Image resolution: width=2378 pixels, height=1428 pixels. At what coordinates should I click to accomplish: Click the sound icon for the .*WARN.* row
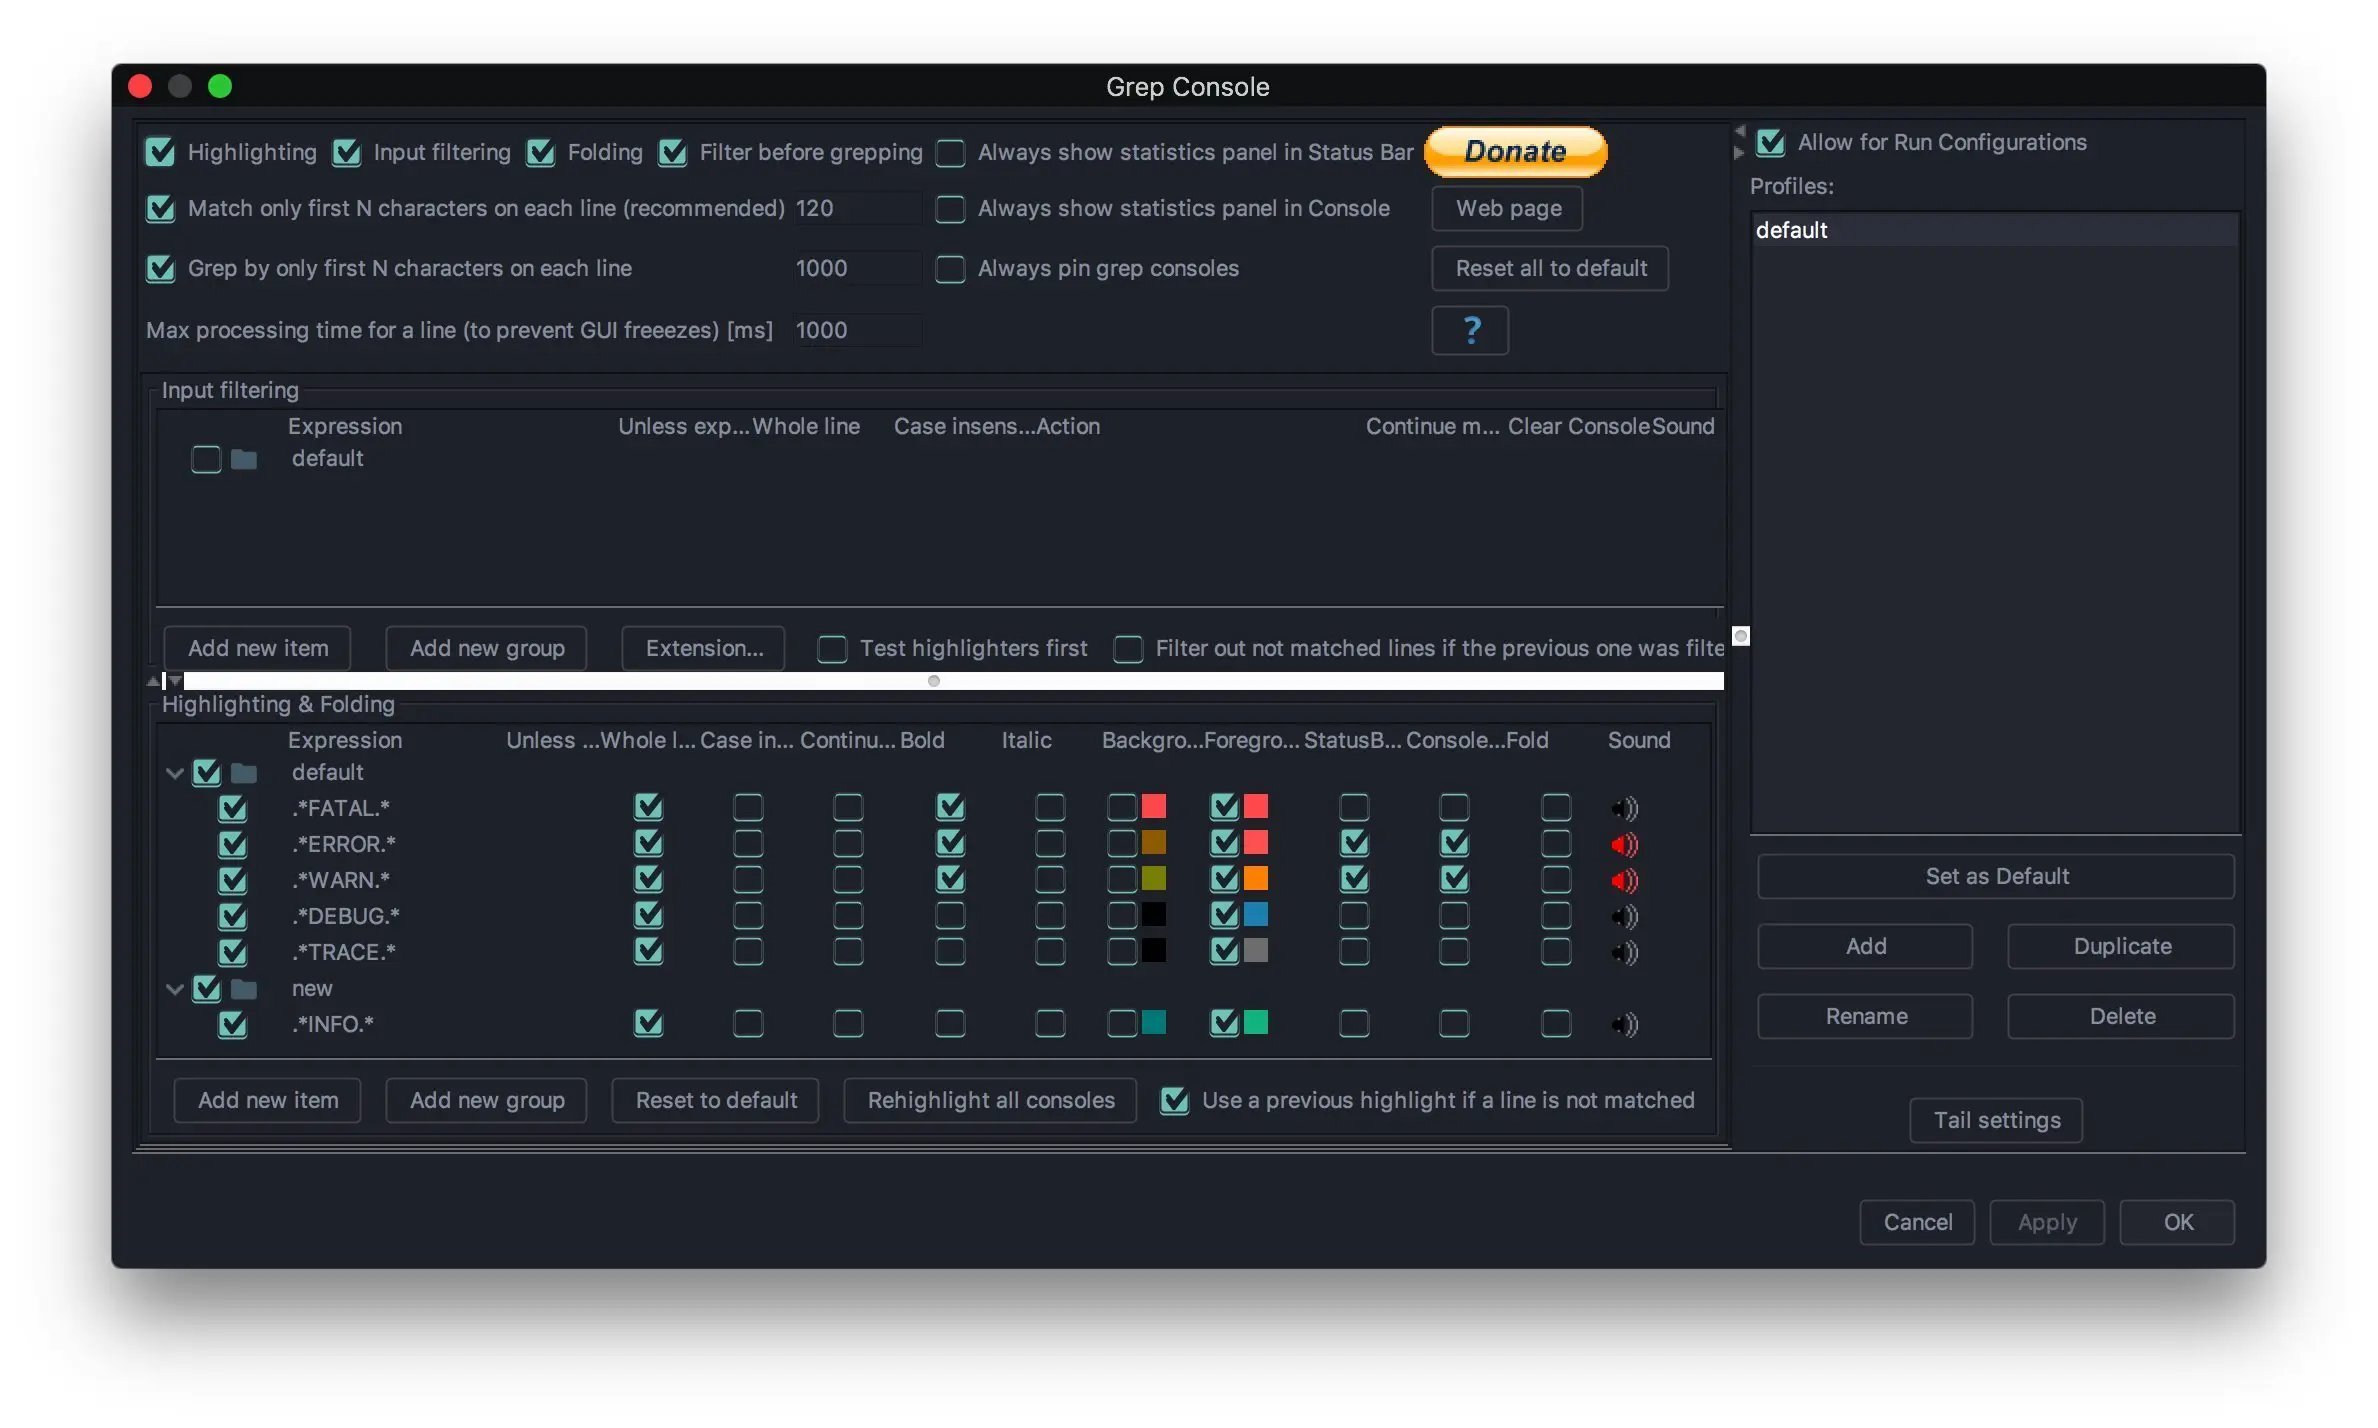(x=1624, y=881)
